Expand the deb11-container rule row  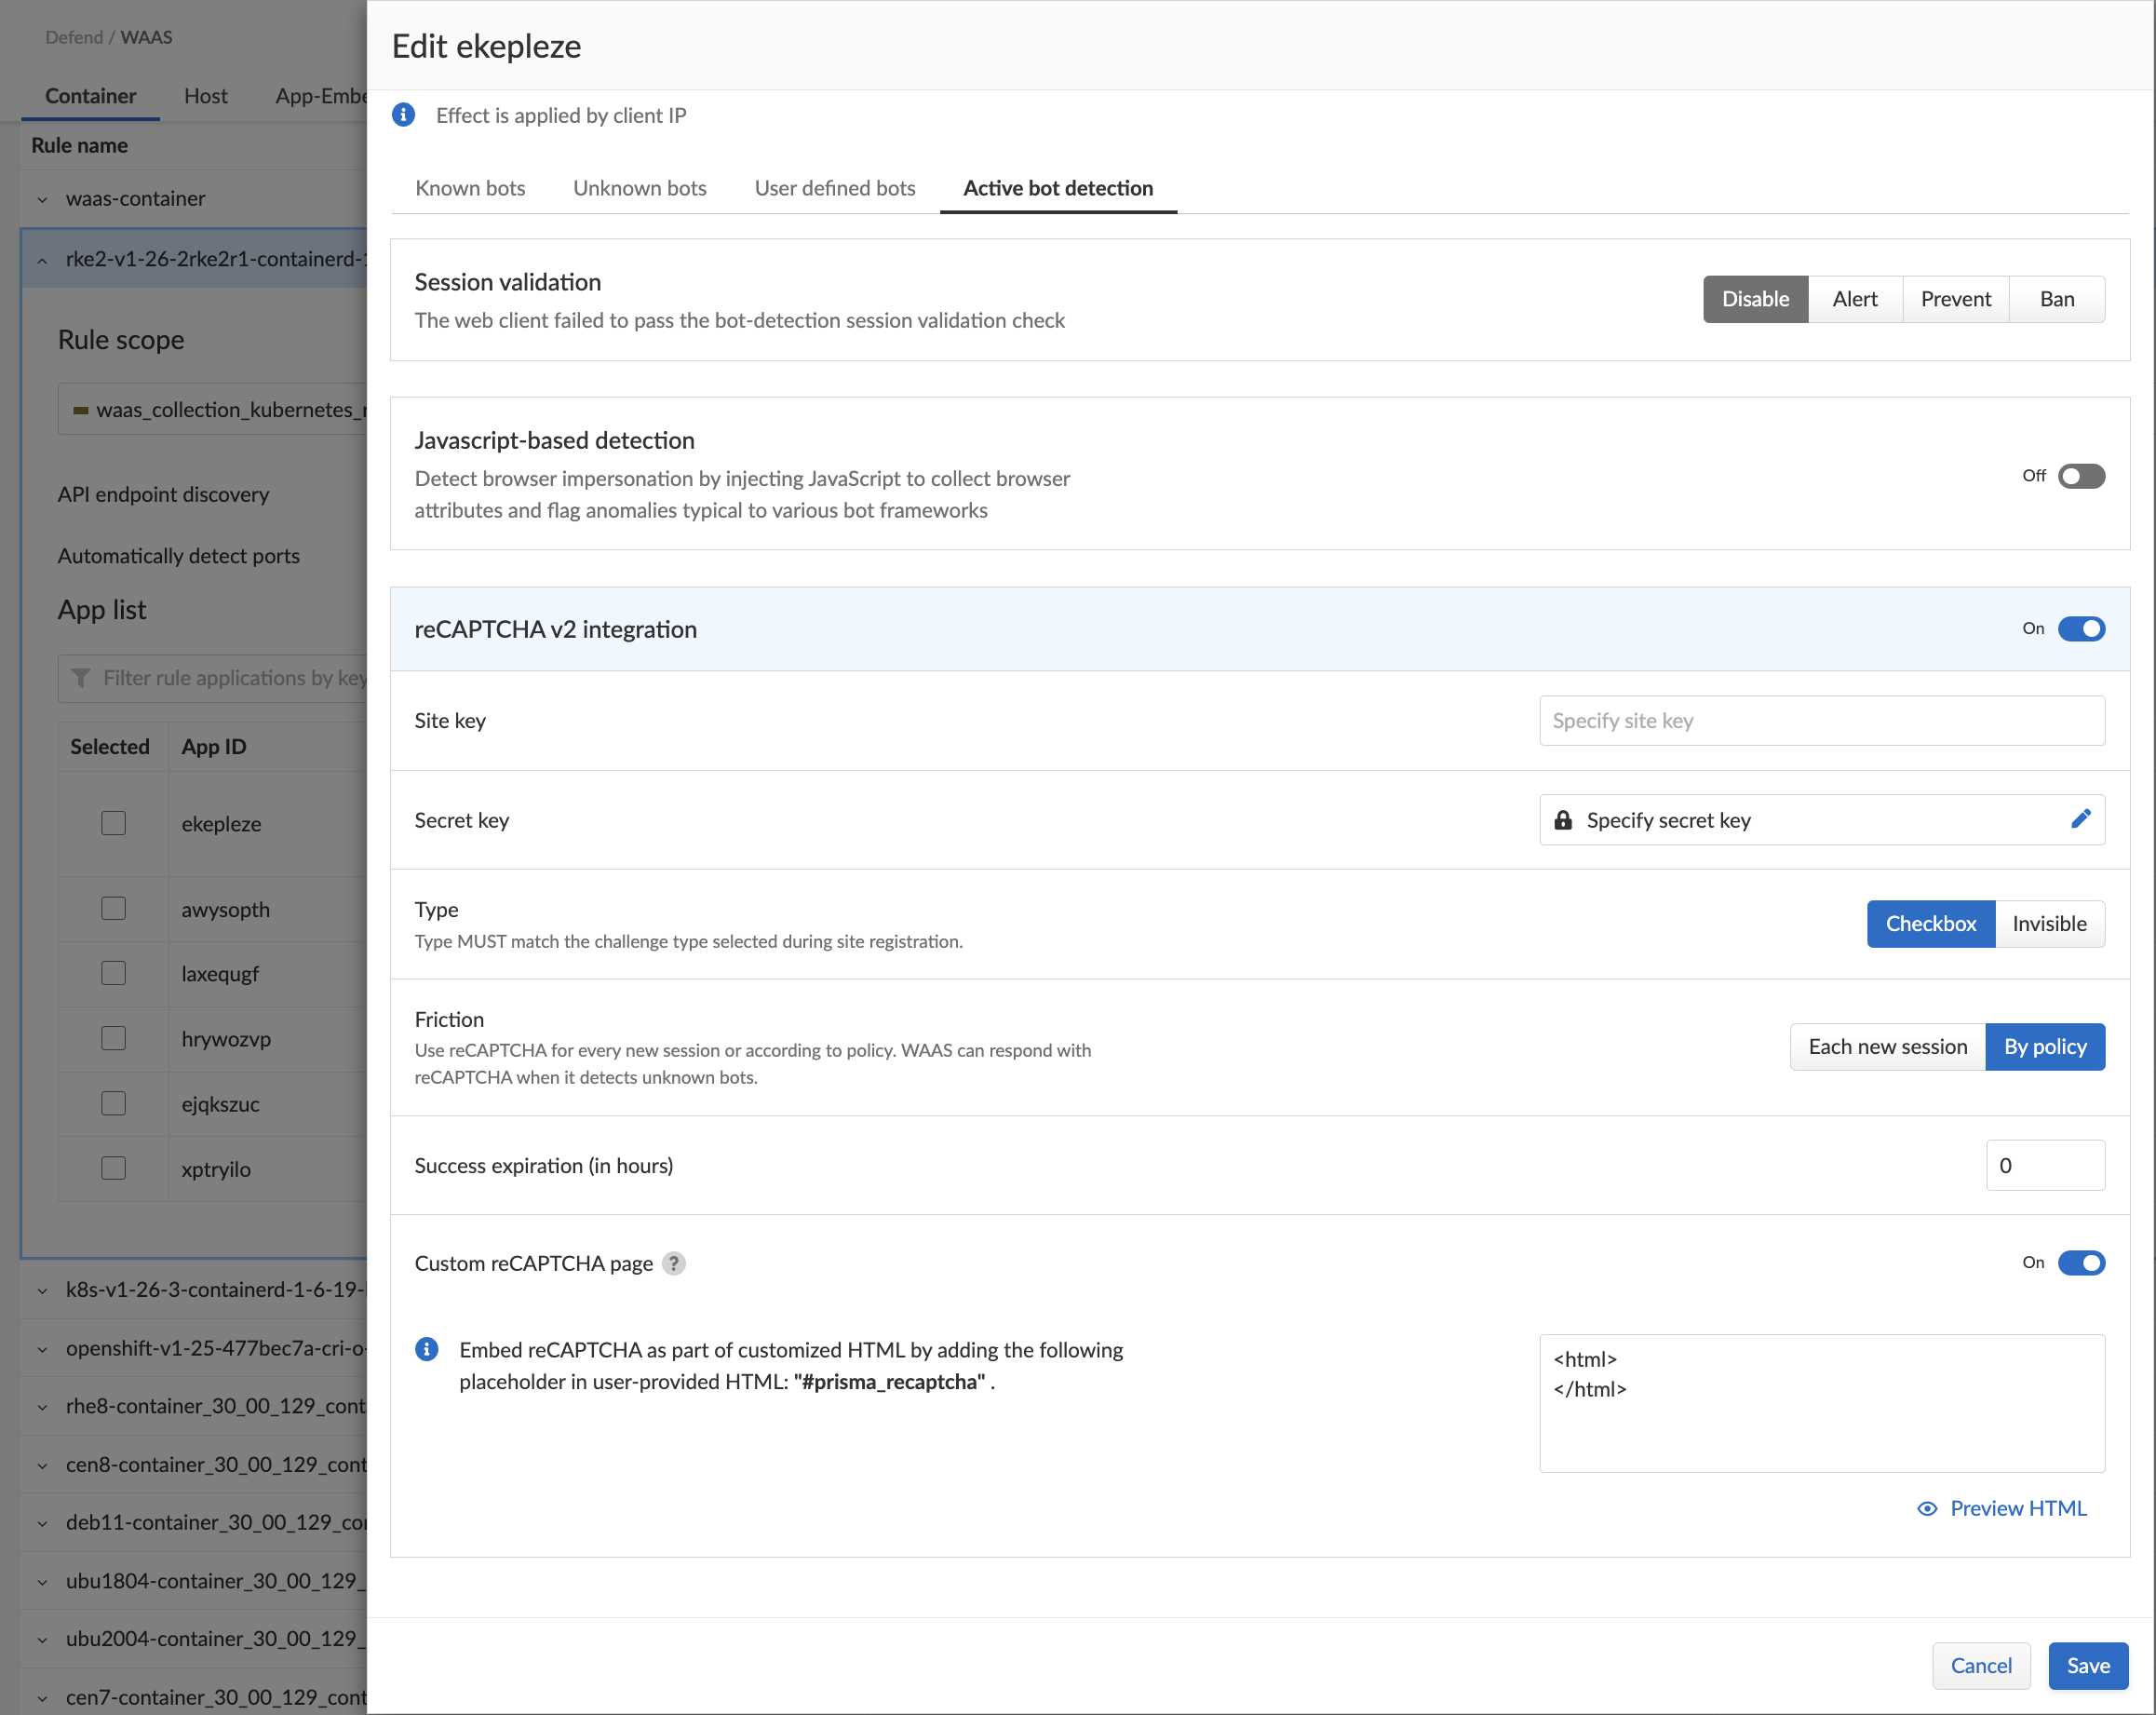[x=42, y=1523]
